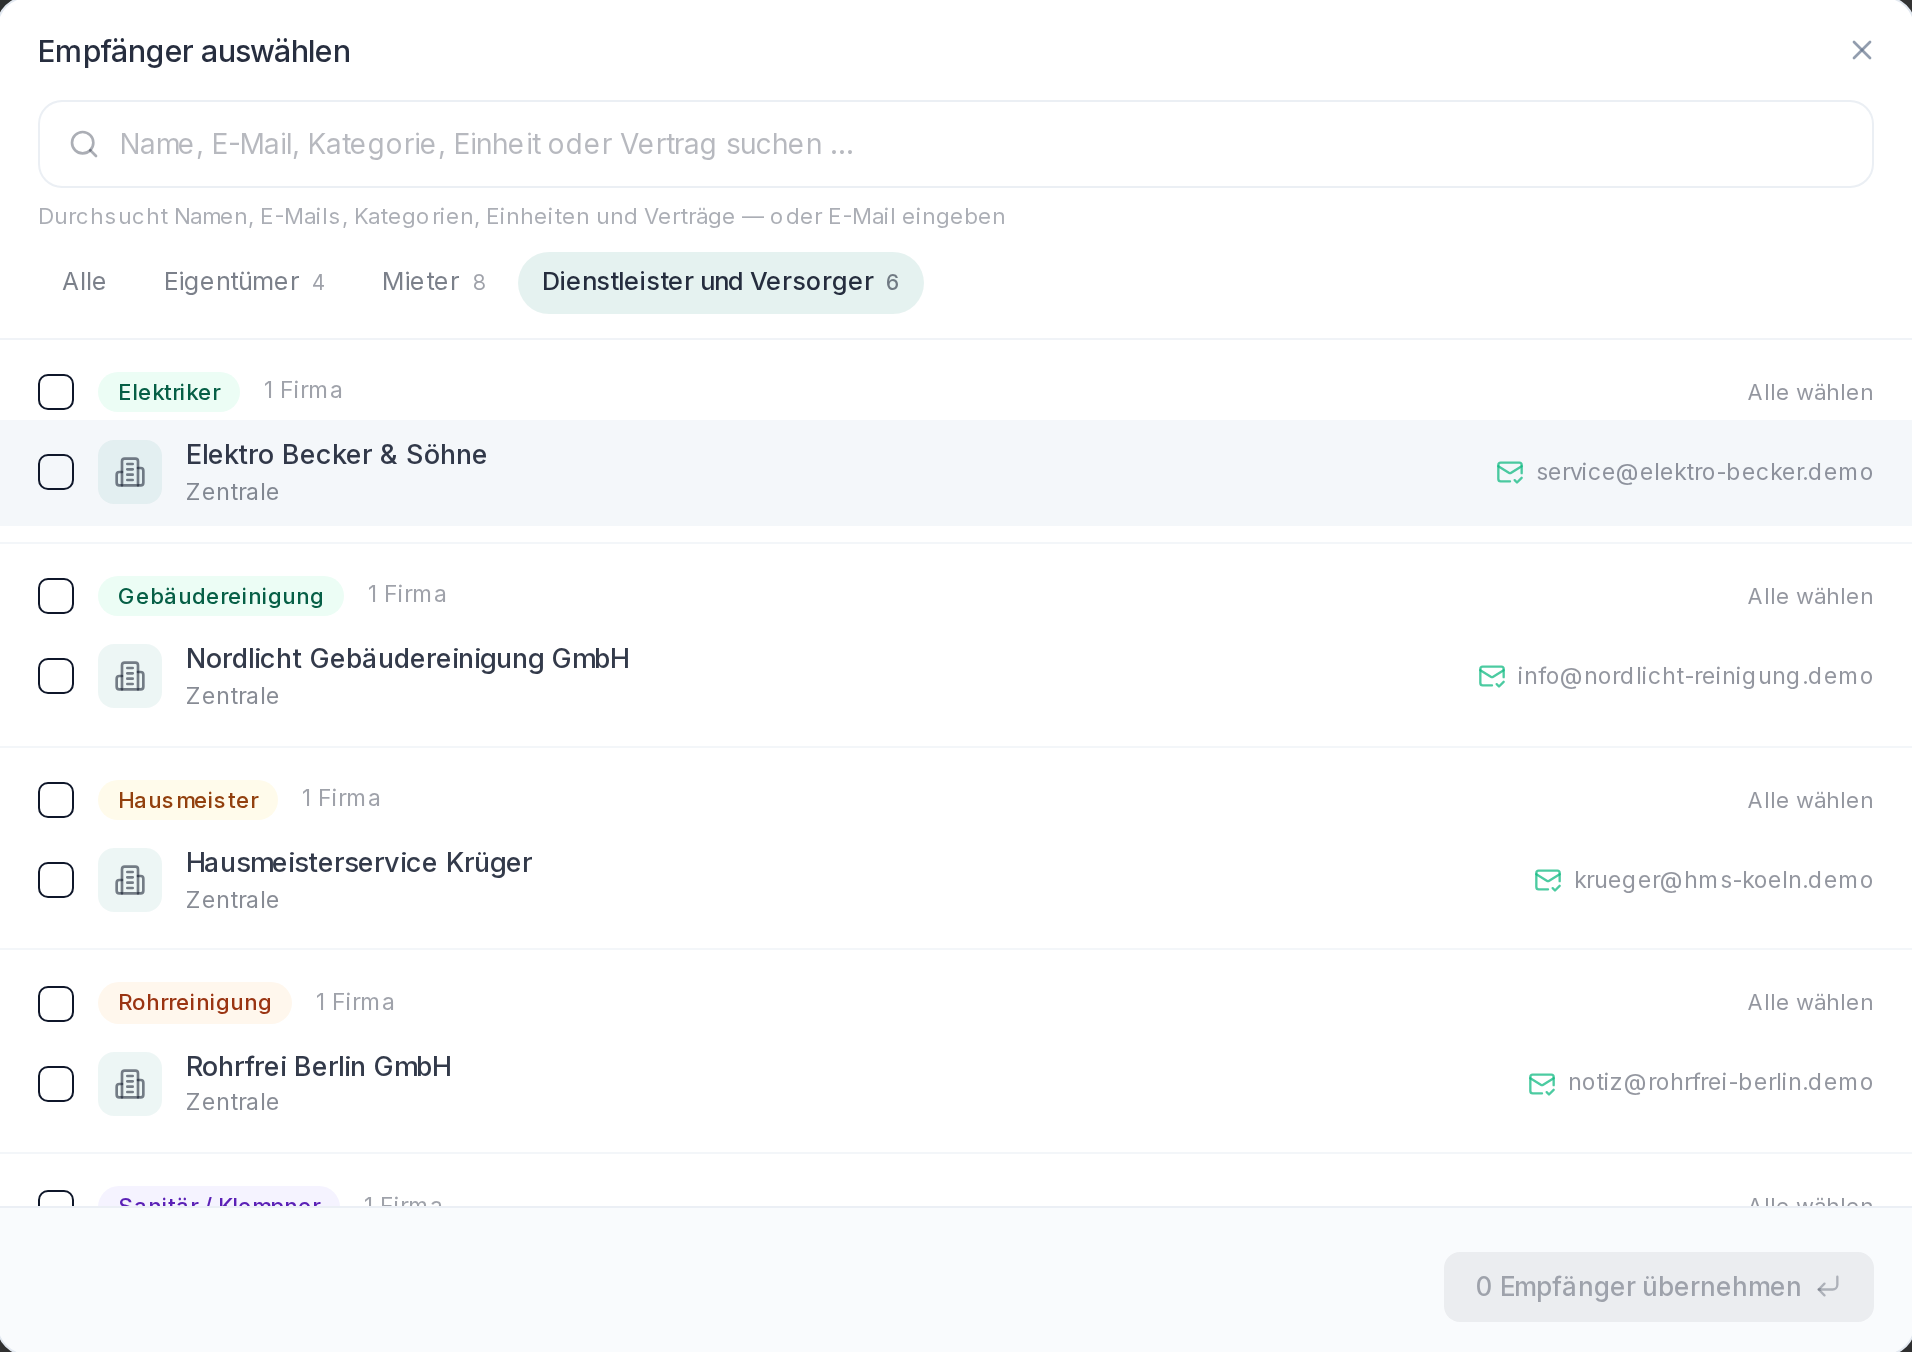Check the Hausmeister group checkbox
The height and width of the screenshot is (1352, 1912).
click(x=56, y=800)
